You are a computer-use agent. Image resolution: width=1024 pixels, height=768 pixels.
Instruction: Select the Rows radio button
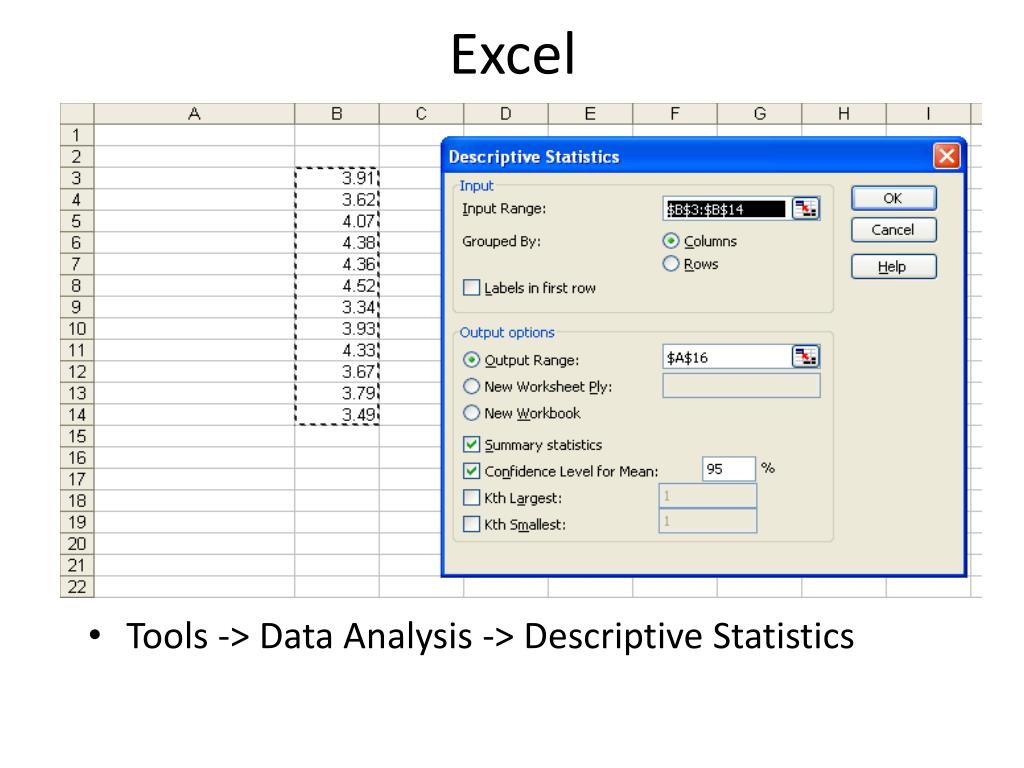pos(671,264)
